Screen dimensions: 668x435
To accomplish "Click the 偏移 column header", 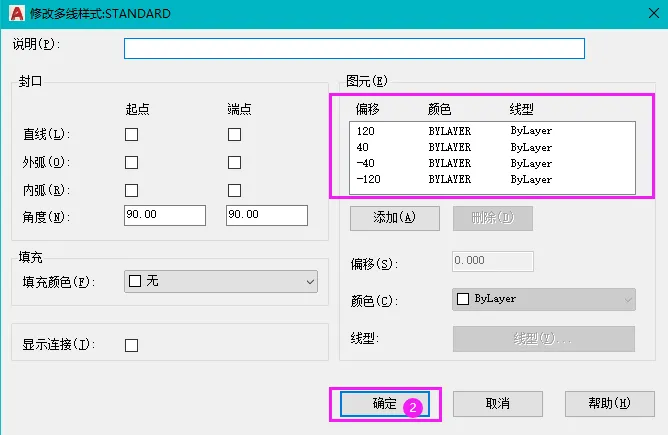I will click(x=367, y=109).
